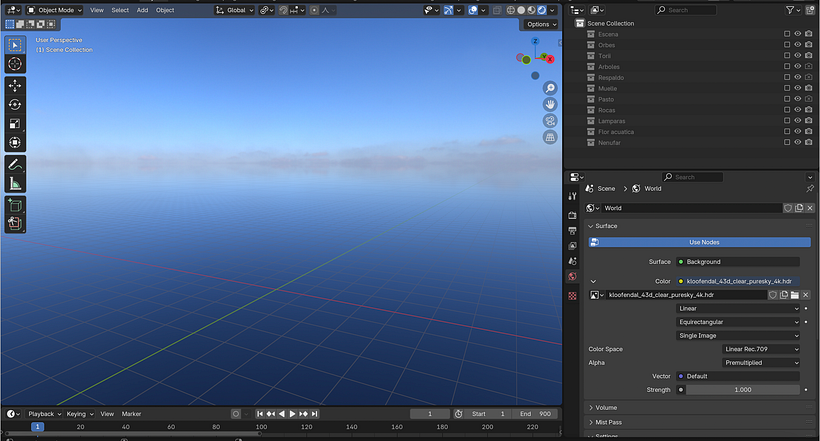Hide the Muelle collection in viewport
This screenshot has height=441, width=820.
tap(798, 88)
